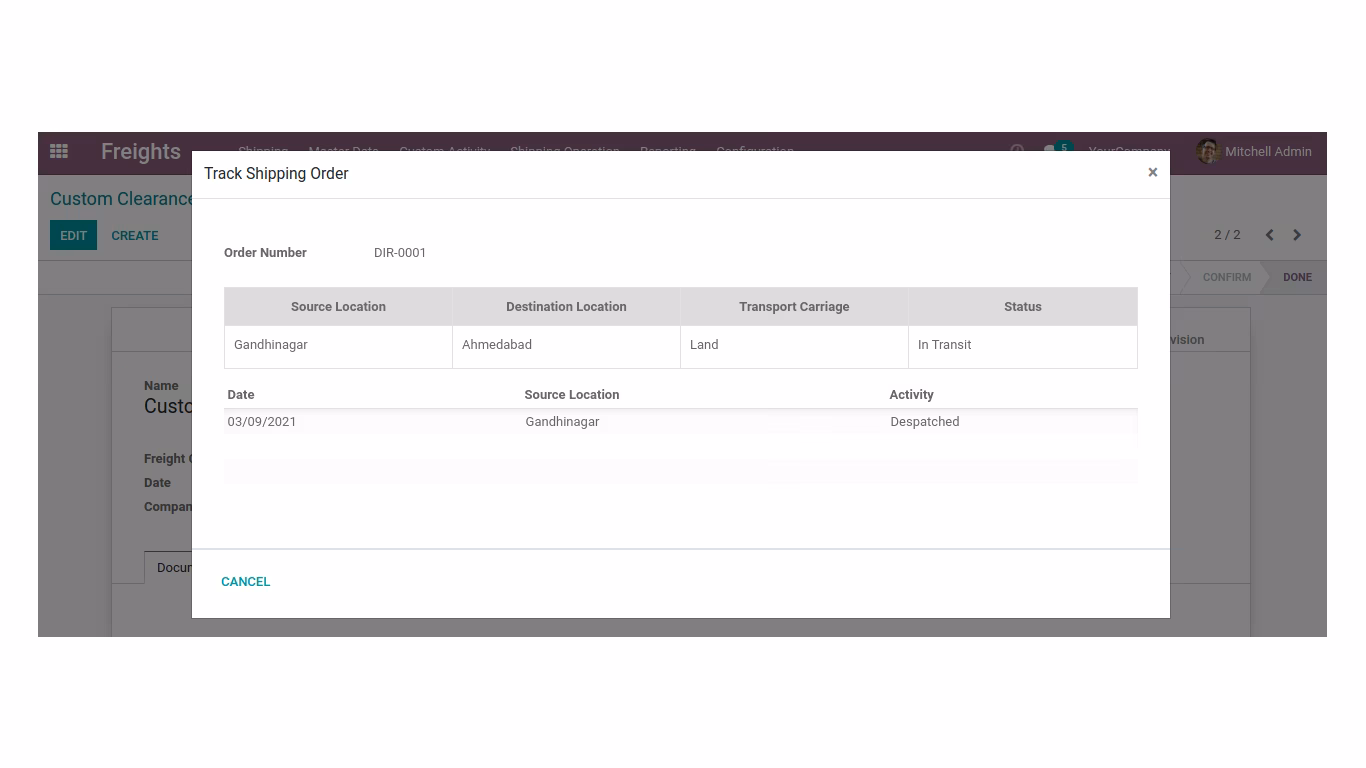This screenshot has height=768, width=1366.
Task: Select the Ahmedabad destination cell
Action: pyautogui.click(x=566, y=345)
